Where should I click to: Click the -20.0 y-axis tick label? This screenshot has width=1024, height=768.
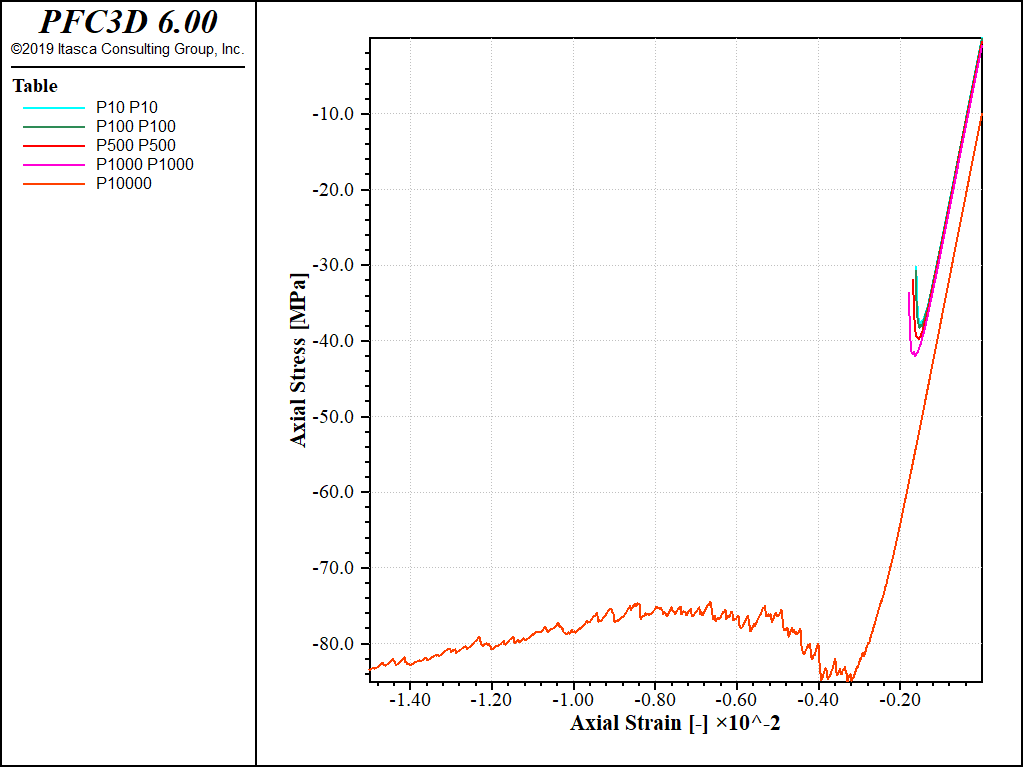click(x=334, y=190)
